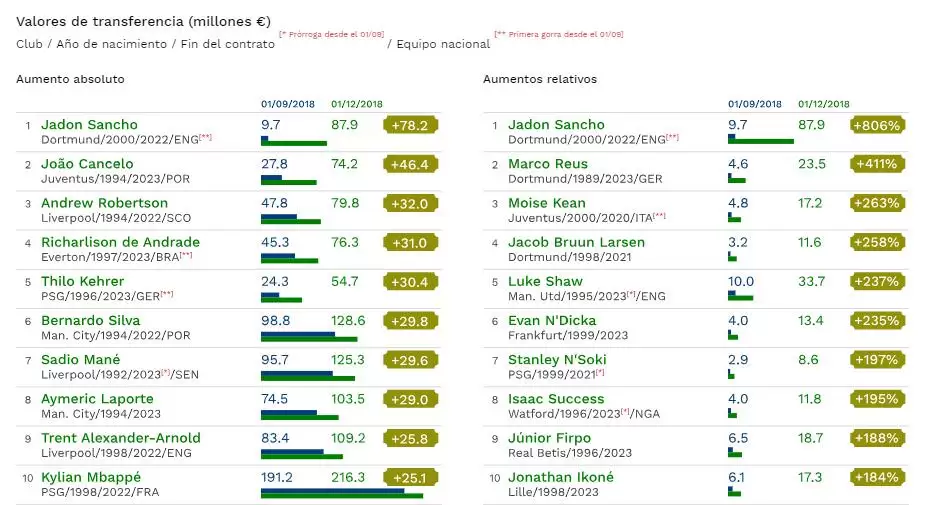Click the Luke Shaw player link
The image size is (928, 505).
545,281
